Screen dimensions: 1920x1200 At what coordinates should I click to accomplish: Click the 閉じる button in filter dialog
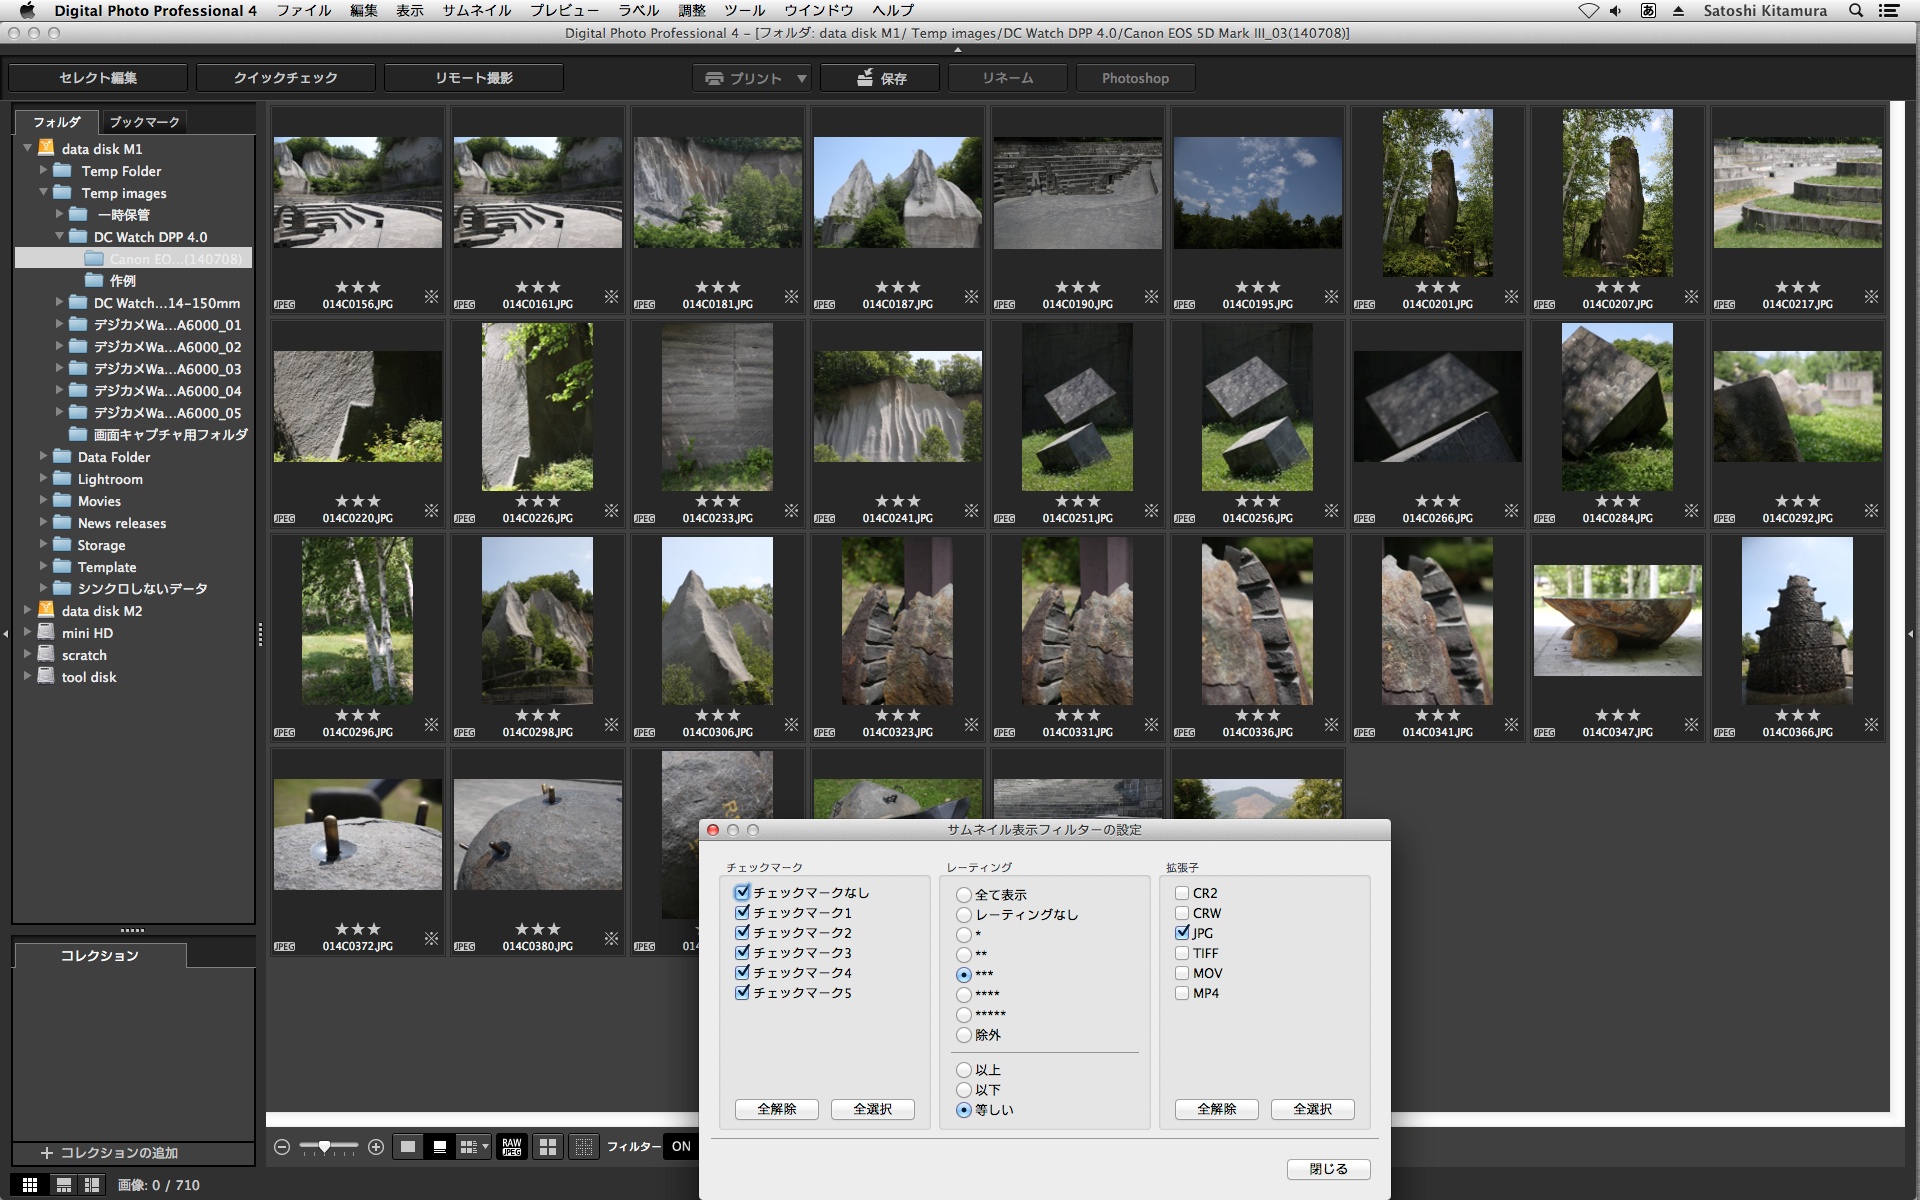coord(1328,1169)
